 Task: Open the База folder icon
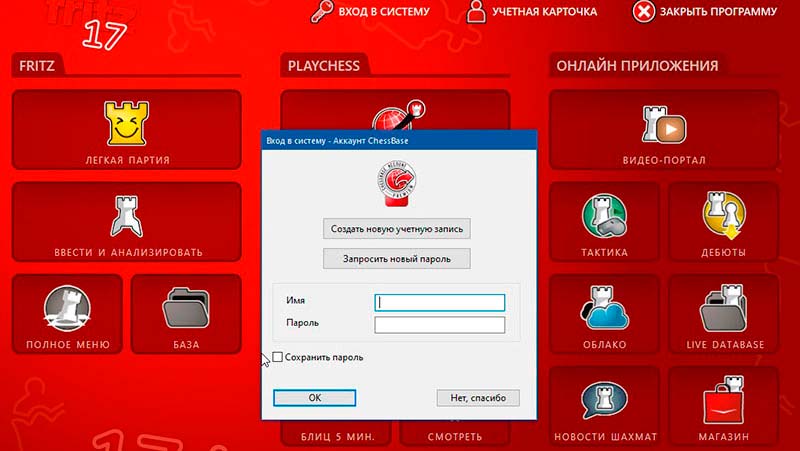pos(186,308)
